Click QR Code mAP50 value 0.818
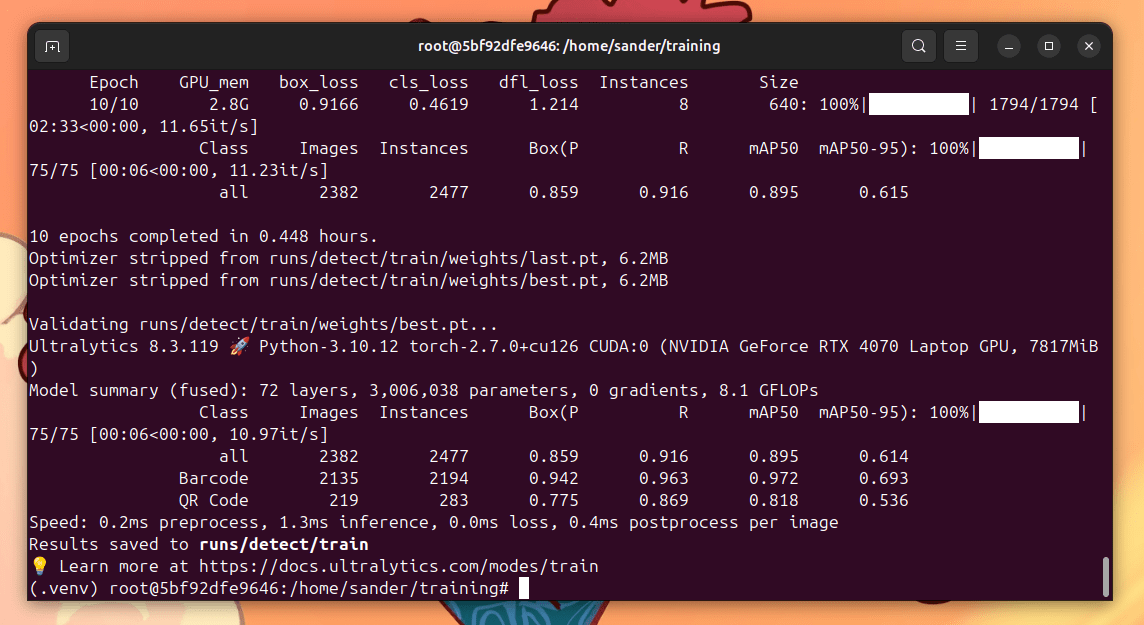Viewport: 1144px width, 625px height. coord(773,500)
